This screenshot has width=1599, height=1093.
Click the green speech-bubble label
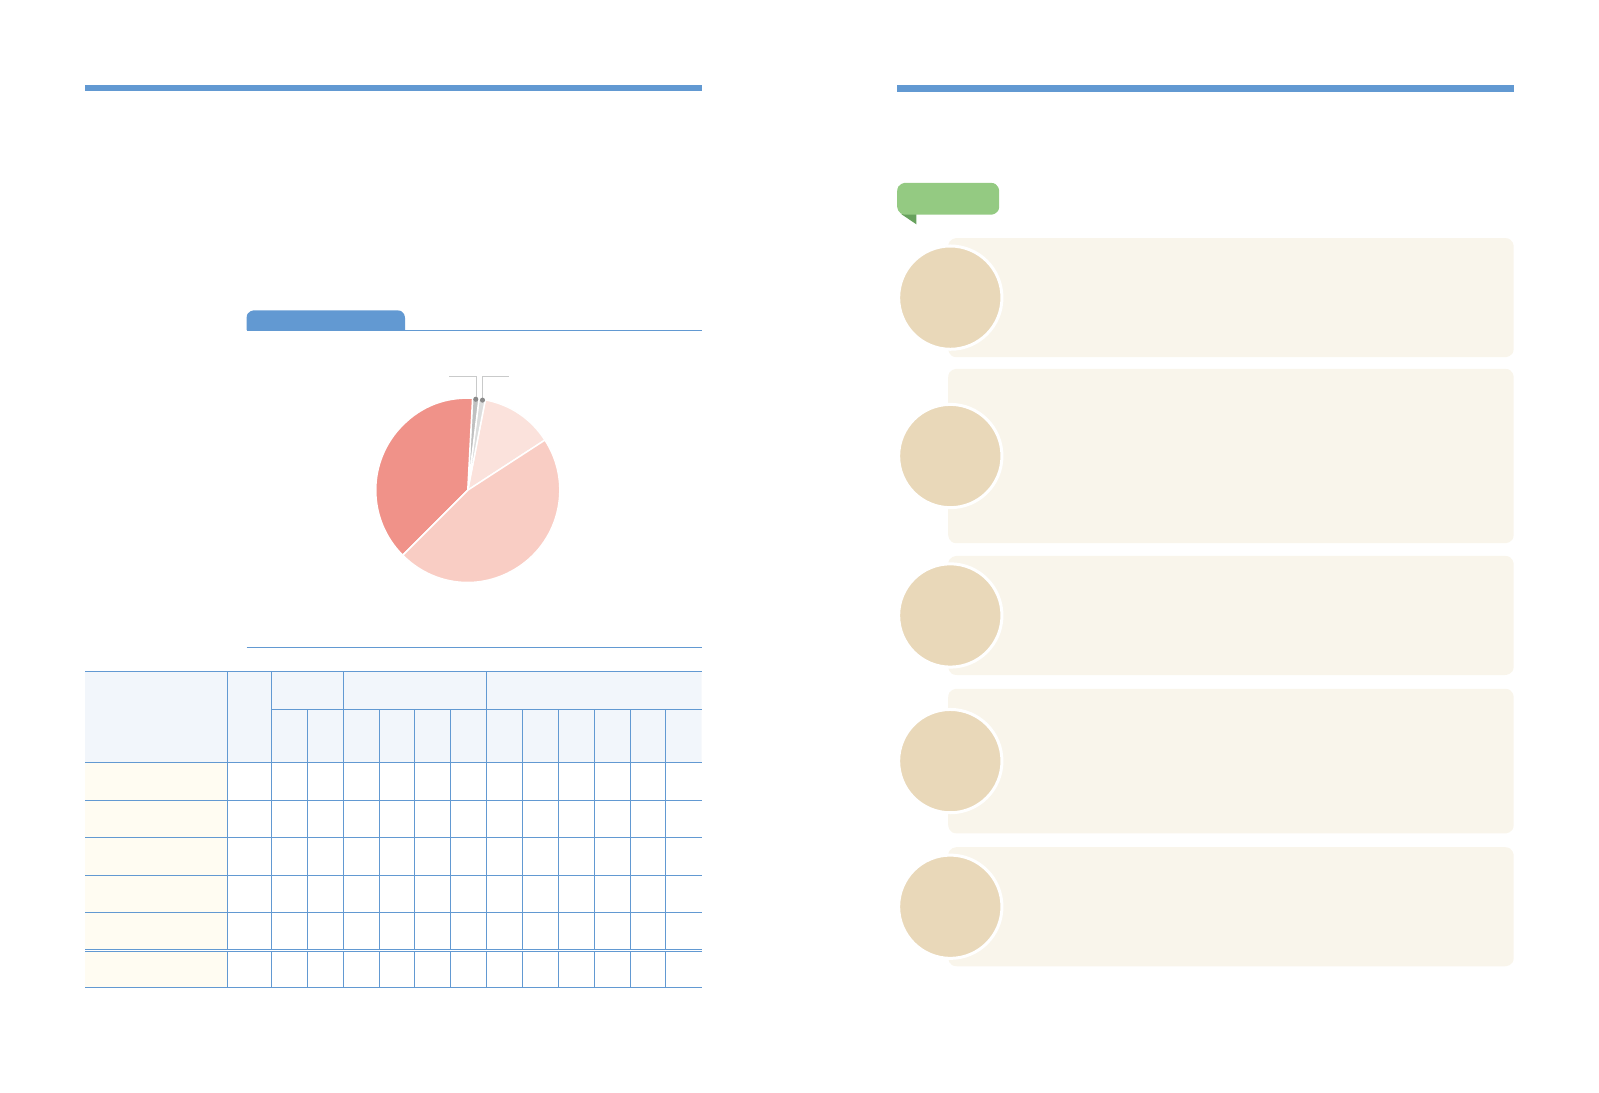(948, 199)
